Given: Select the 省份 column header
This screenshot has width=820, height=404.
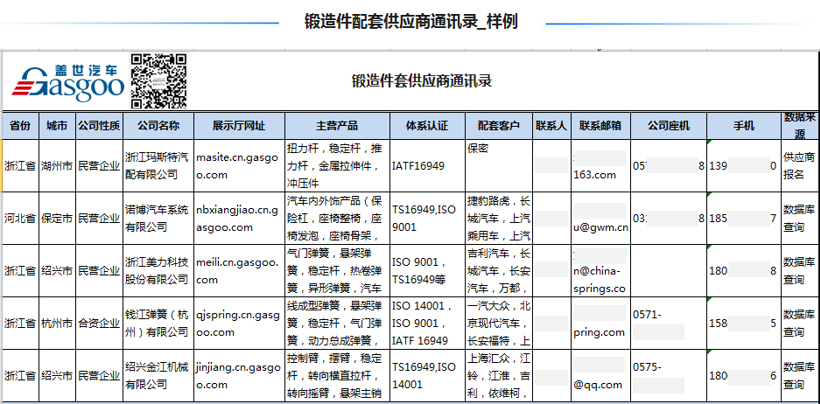Looking at the screenshot, I should pyautogui.click(x=20, y=126).
